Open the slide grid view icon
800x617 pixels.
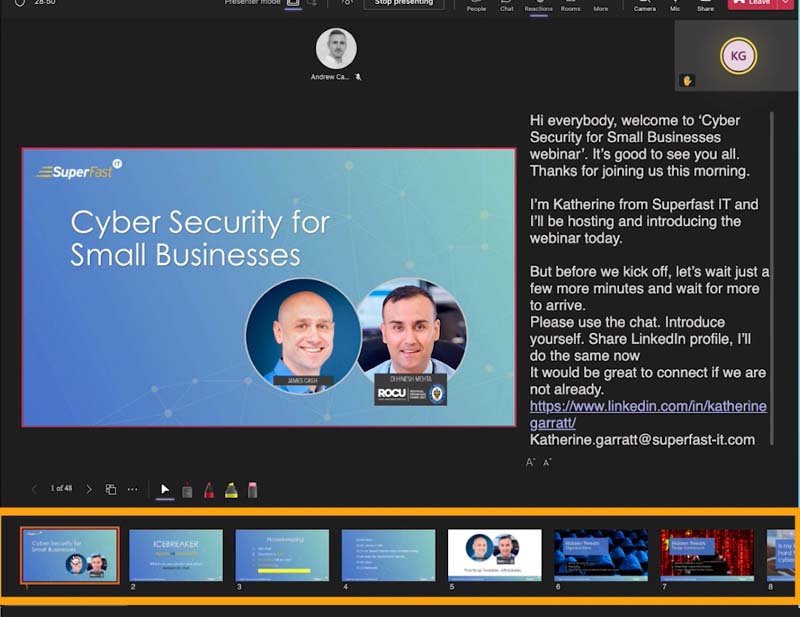111,489
